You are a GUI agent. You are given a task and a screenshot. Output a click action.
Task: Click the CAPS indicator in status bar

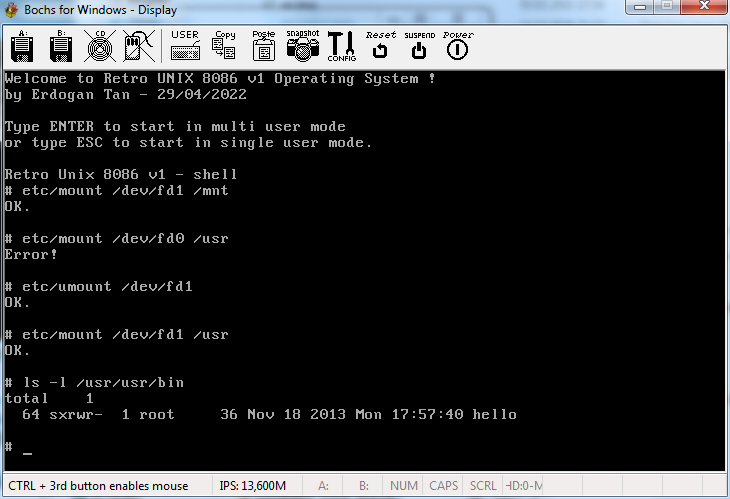443,486
